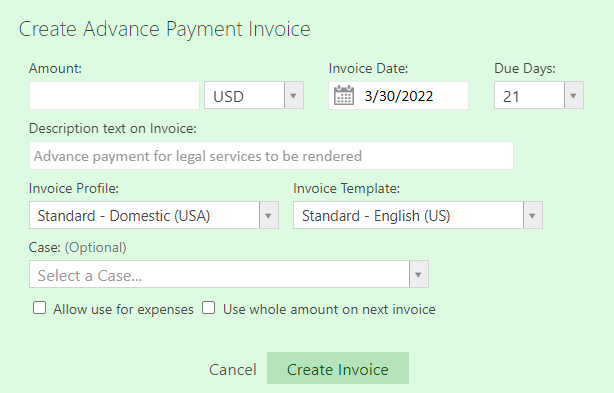This screenshot has height=393, width=614.
Task: Click the Allow use for expenses label text
Action: point(123,309)
